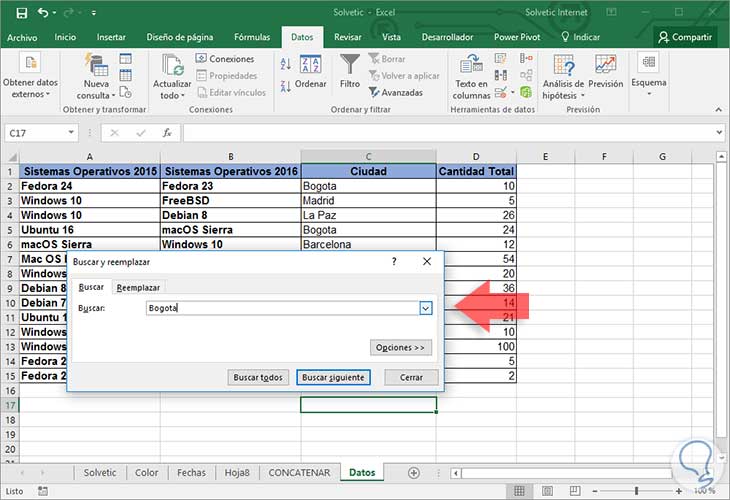Click Texto en columnas icon

pyautogui.click(x=471, y=64)
